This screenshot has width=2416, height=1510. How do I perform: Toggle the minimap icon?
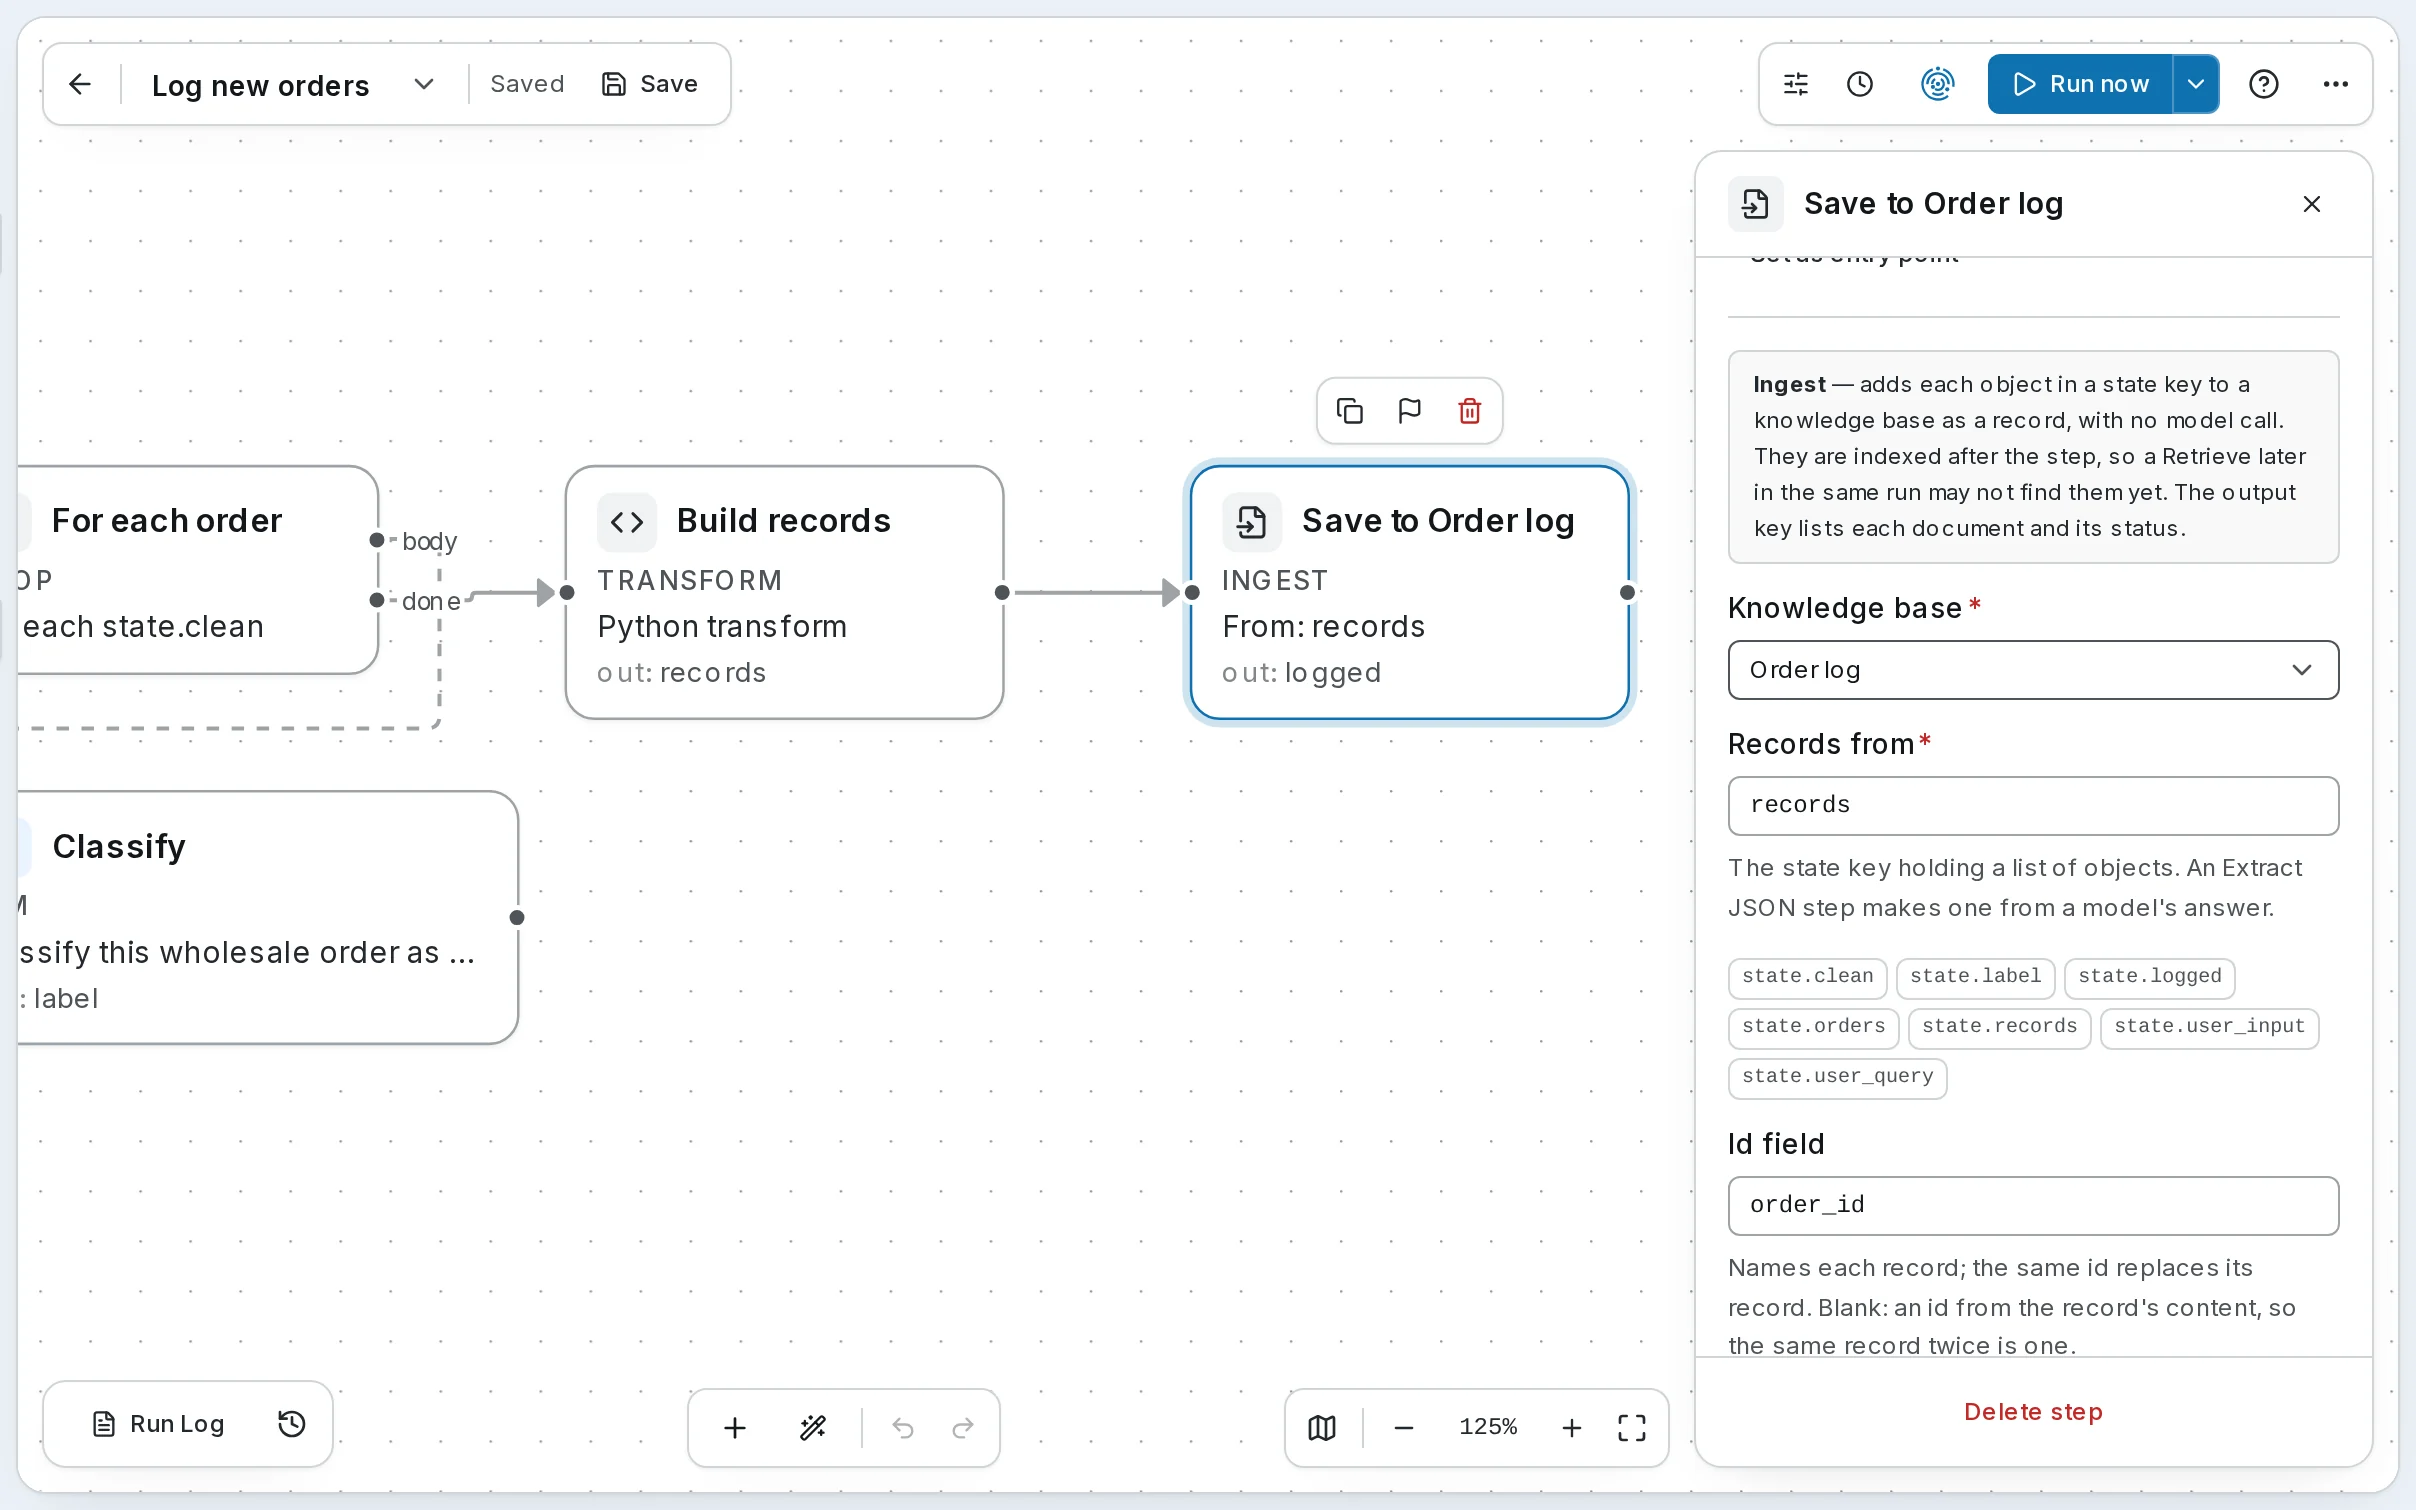click(x=1322, y=1428)
